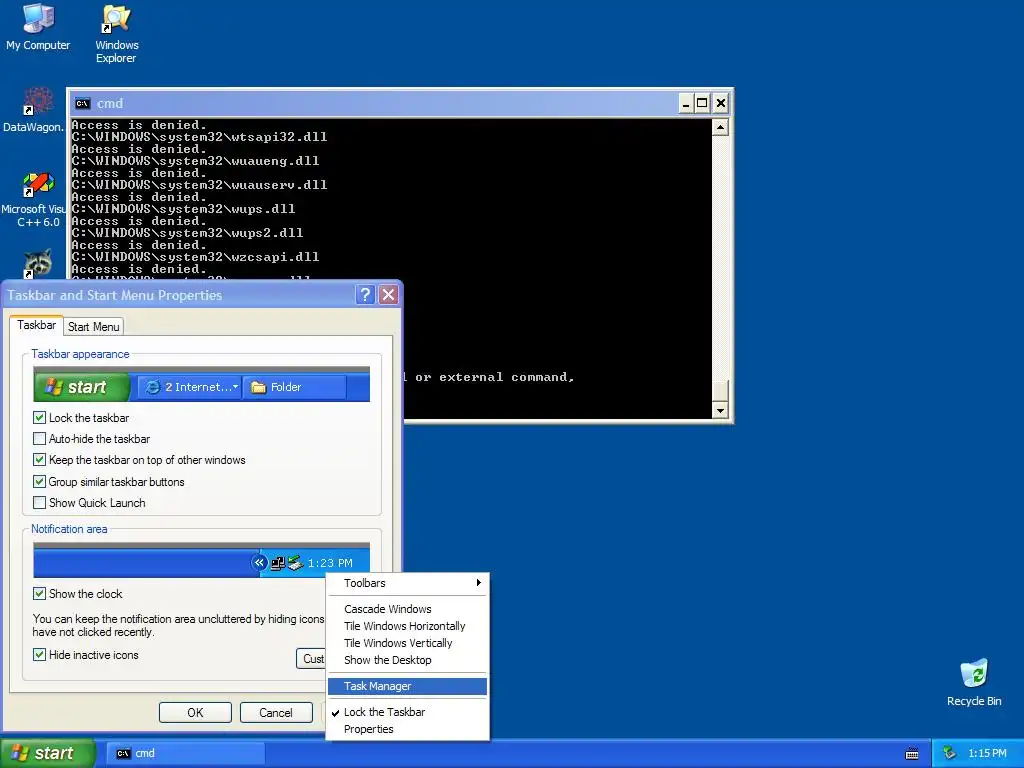This screenshot has width=1024, height=768.
Task: Click the taskbar clock showing 1:15 PM
Action: 987,753
